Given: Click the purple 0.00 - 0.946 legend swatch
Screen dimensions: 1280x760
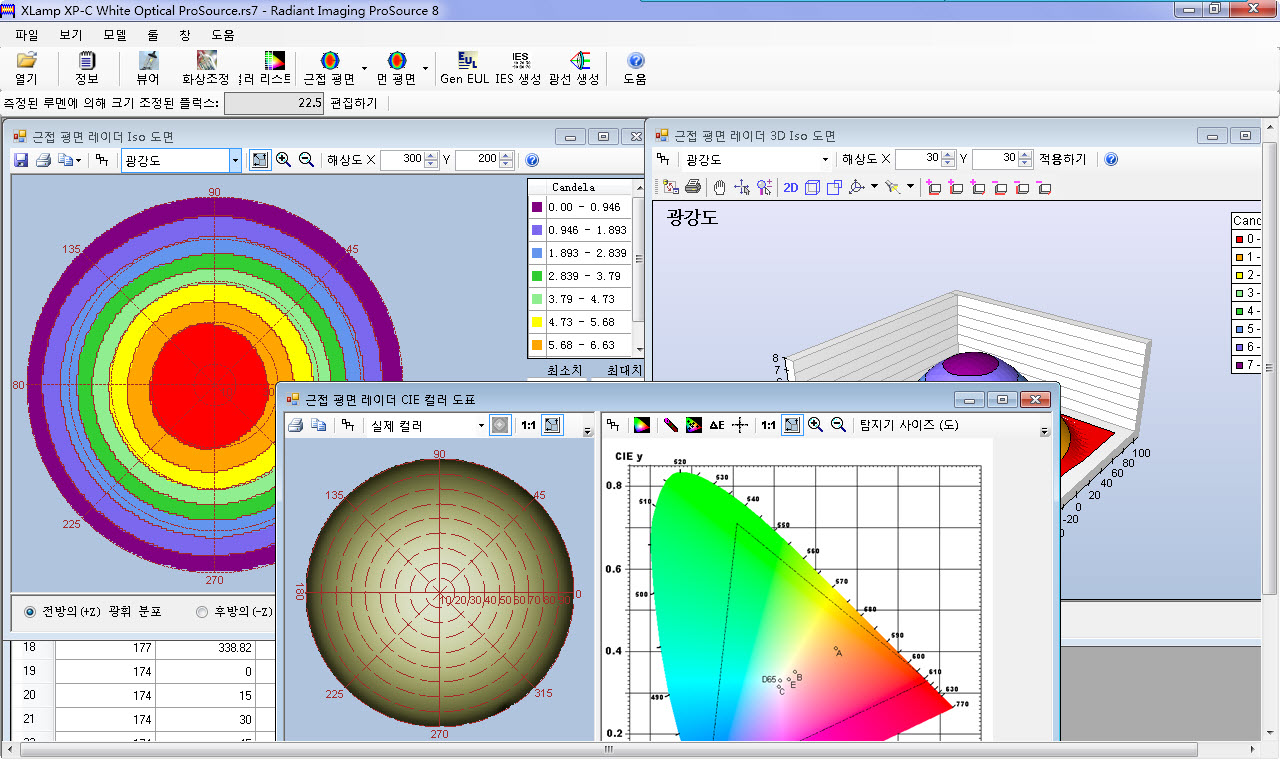Looking at the screenshot, I should pos(537,207).
